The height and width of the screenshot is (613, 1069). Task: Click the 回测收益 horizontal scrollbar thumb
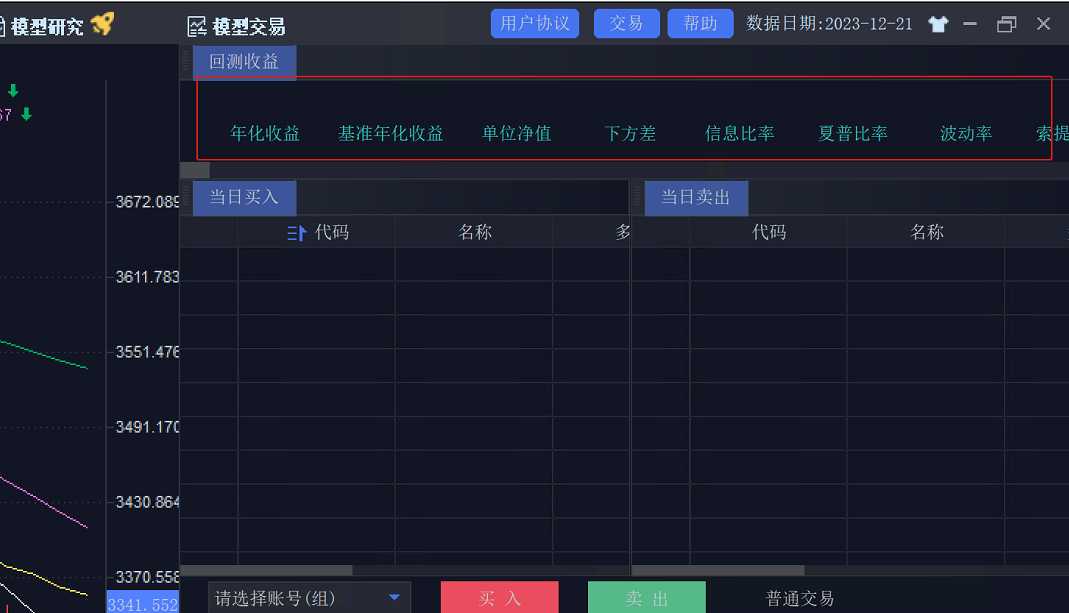coord(195,170)
